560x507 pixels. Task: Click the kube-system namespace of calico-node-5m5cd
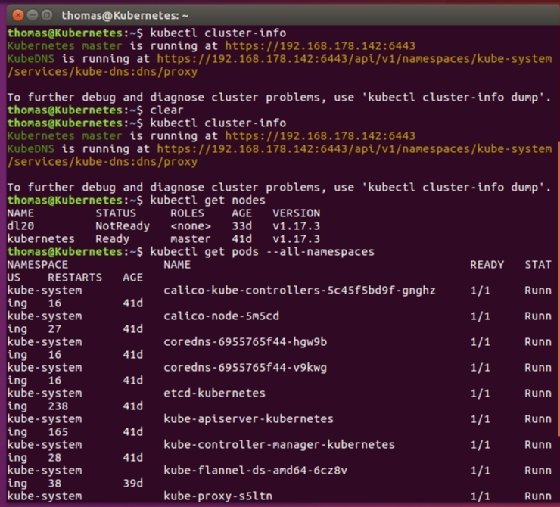45,316
